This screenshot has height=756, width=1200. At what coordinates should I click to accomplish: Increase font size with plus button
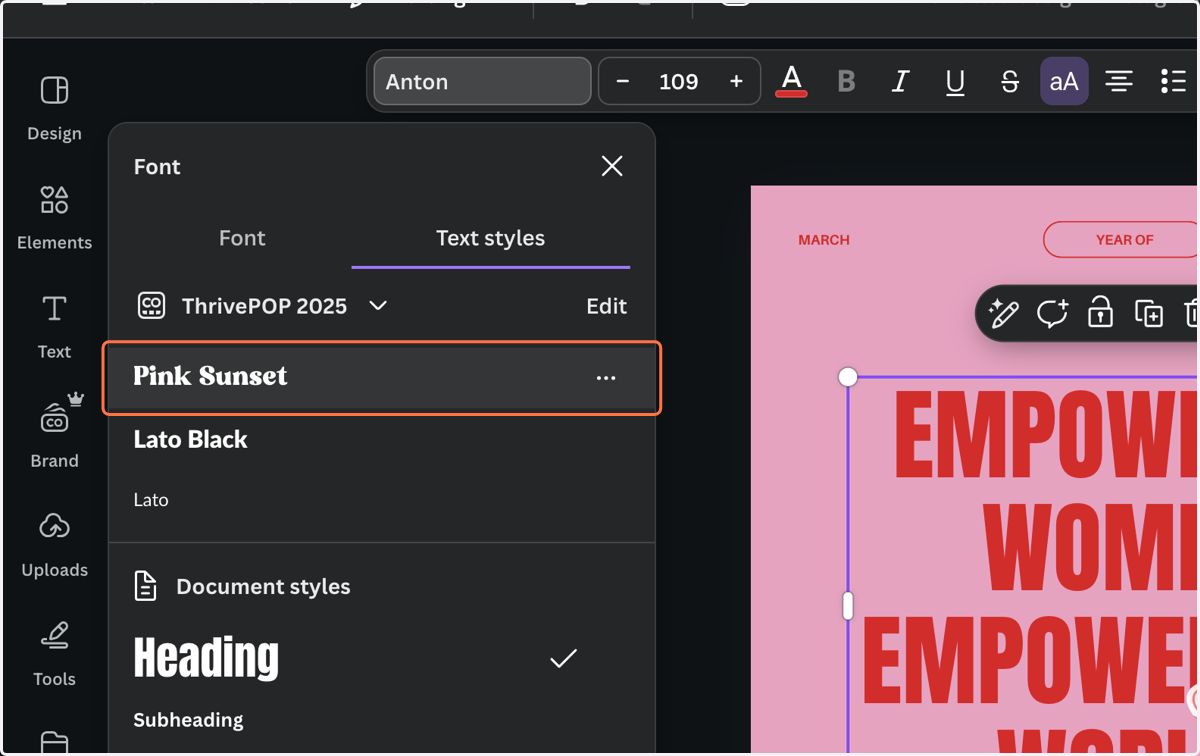pos(736,82)
